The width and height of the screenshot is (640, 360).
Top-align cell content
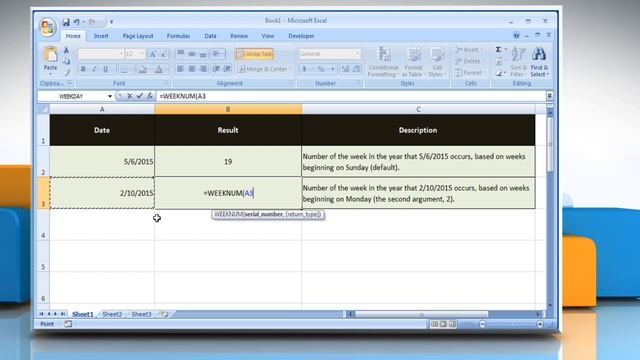(180, 53)
